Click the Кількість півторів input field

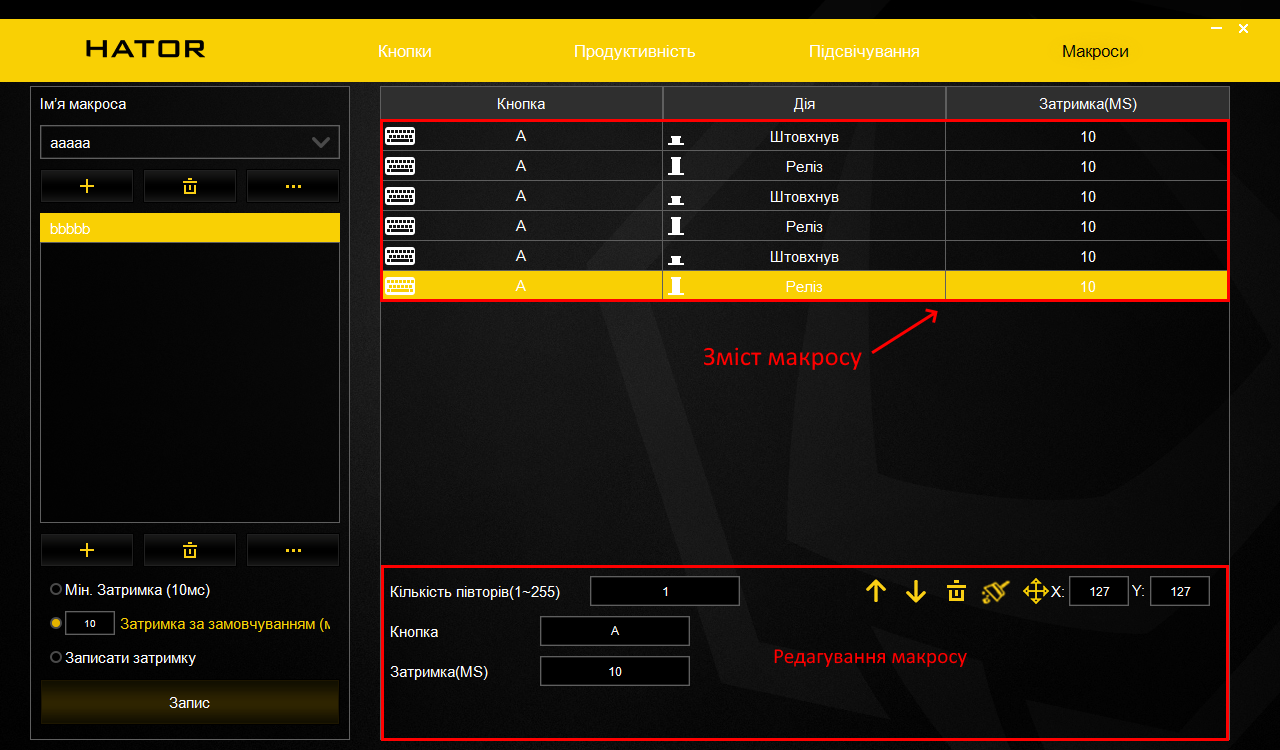(x=665, y=591)
